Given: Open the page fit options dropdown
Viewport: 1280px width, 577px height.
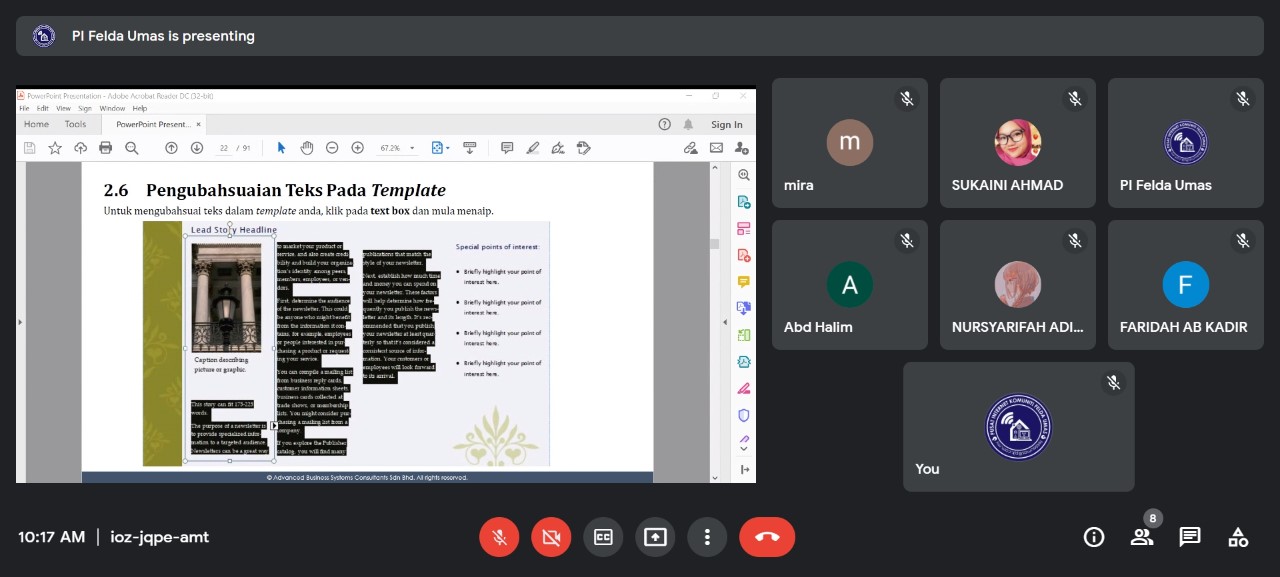Looking at the screenshot, I should tap(440, 148).
